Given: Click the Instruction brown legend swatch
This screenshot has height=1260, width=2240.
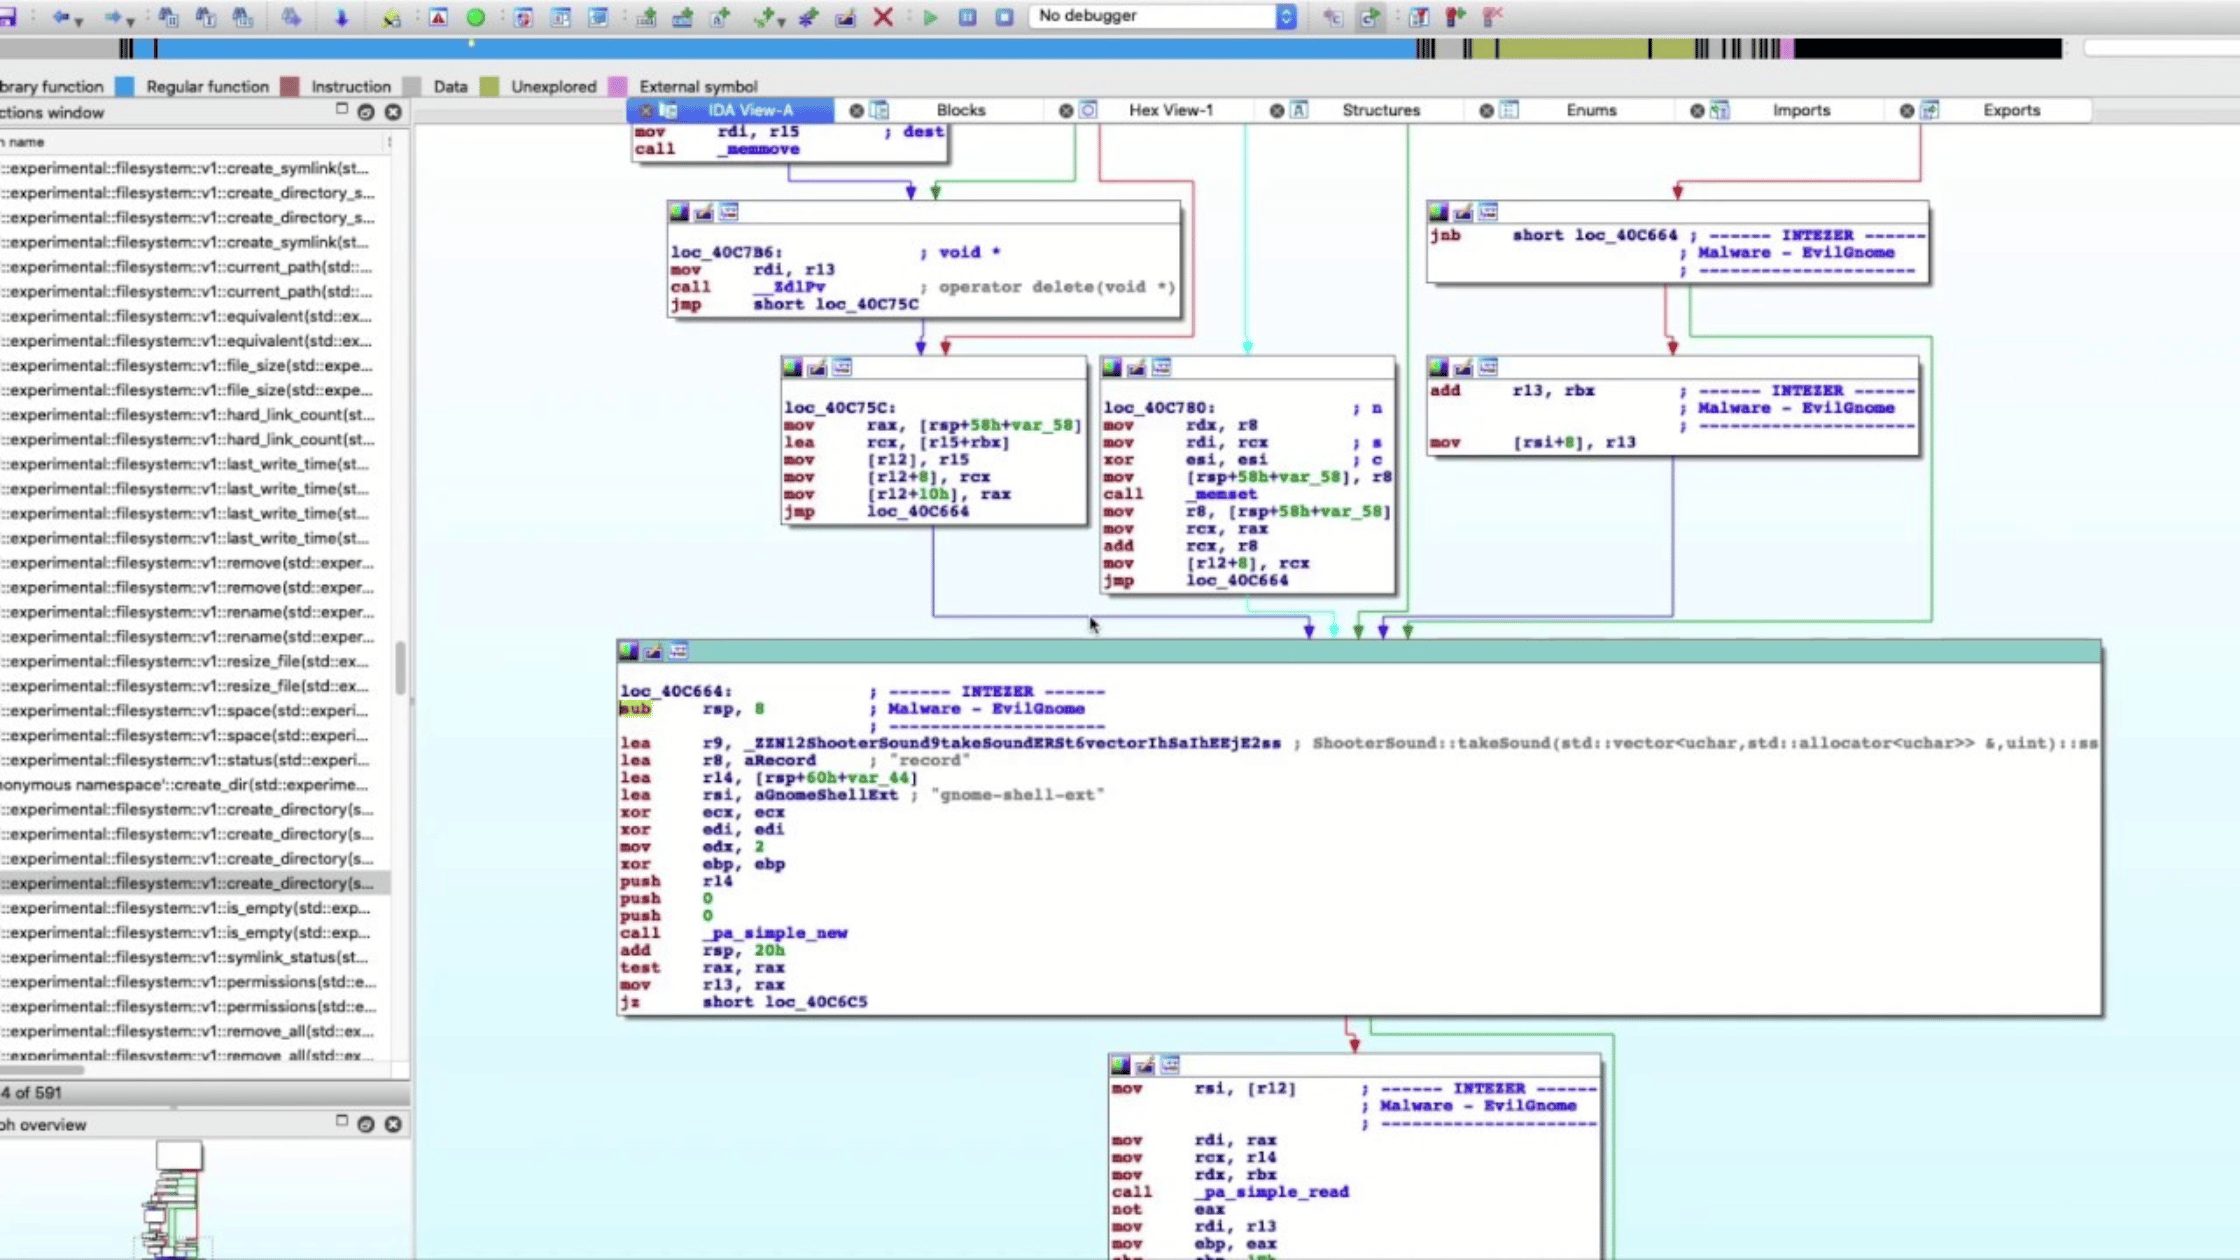Looking at the screenshot, I should click(x=290, y=87).
